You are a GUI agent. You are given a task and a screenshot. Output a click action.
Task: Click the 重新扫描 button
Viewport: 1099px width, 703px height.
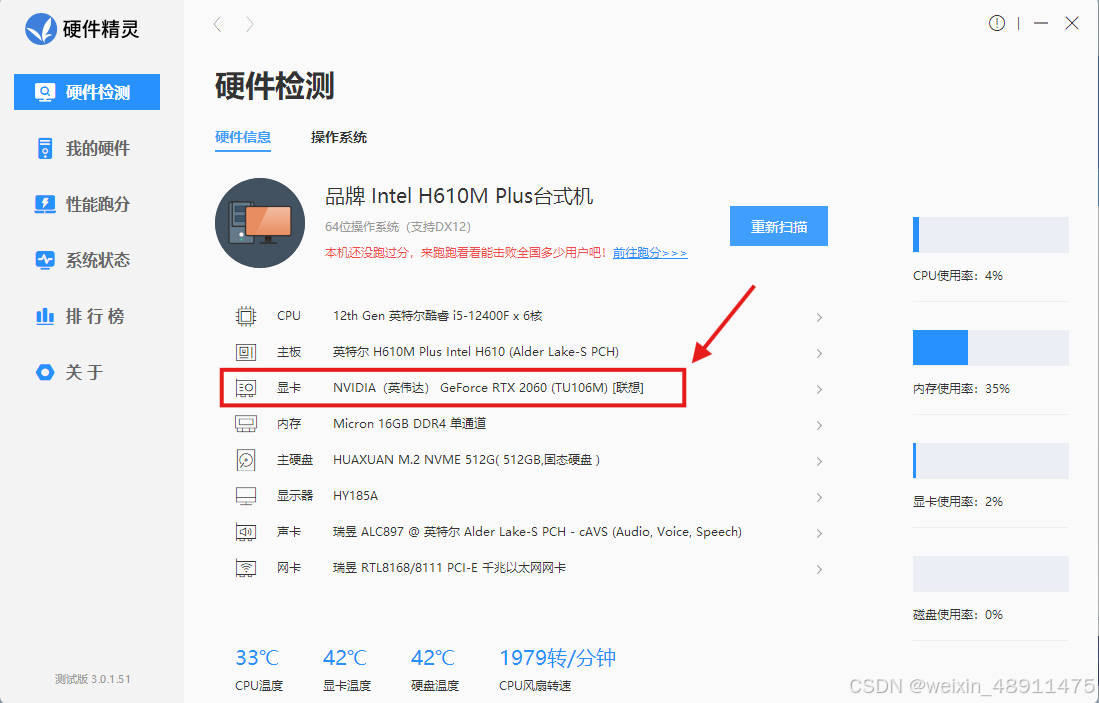click(x=779, y=226)
